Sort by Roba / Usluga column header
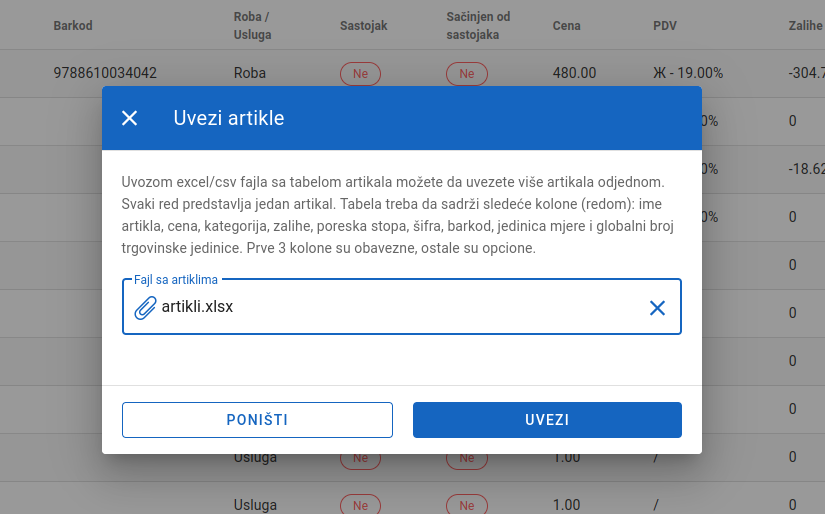825x514 pixels. click(x=253, y=25)
